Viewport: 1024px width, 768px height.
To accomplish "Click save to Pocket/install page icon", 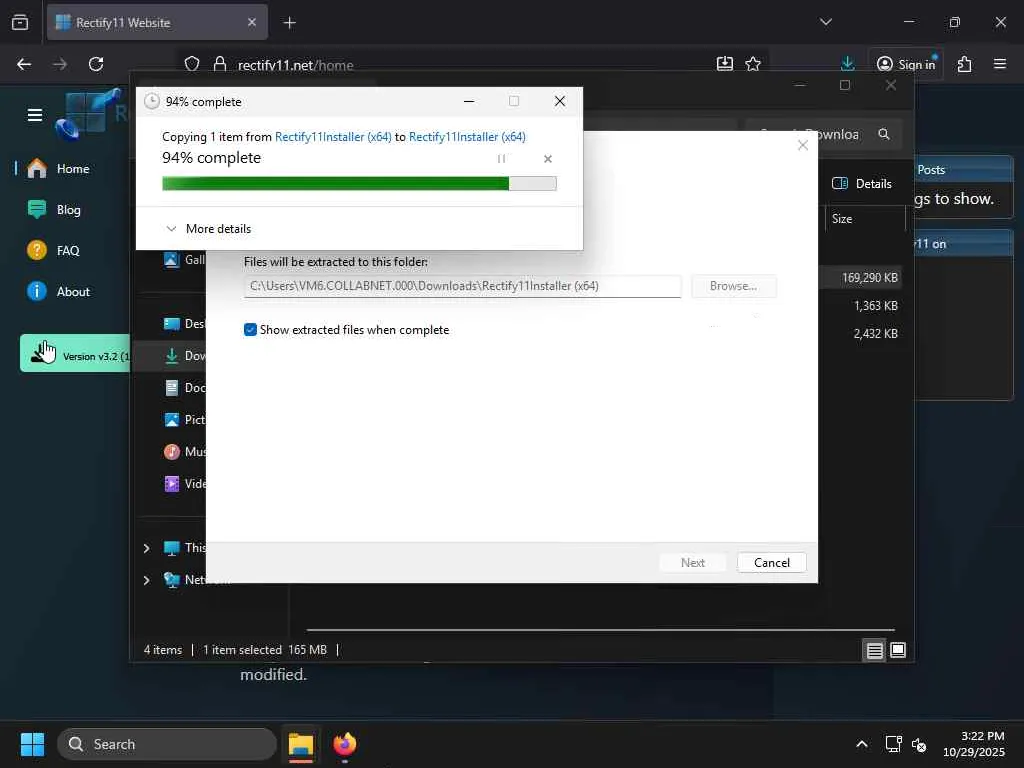I will point(724,64).
